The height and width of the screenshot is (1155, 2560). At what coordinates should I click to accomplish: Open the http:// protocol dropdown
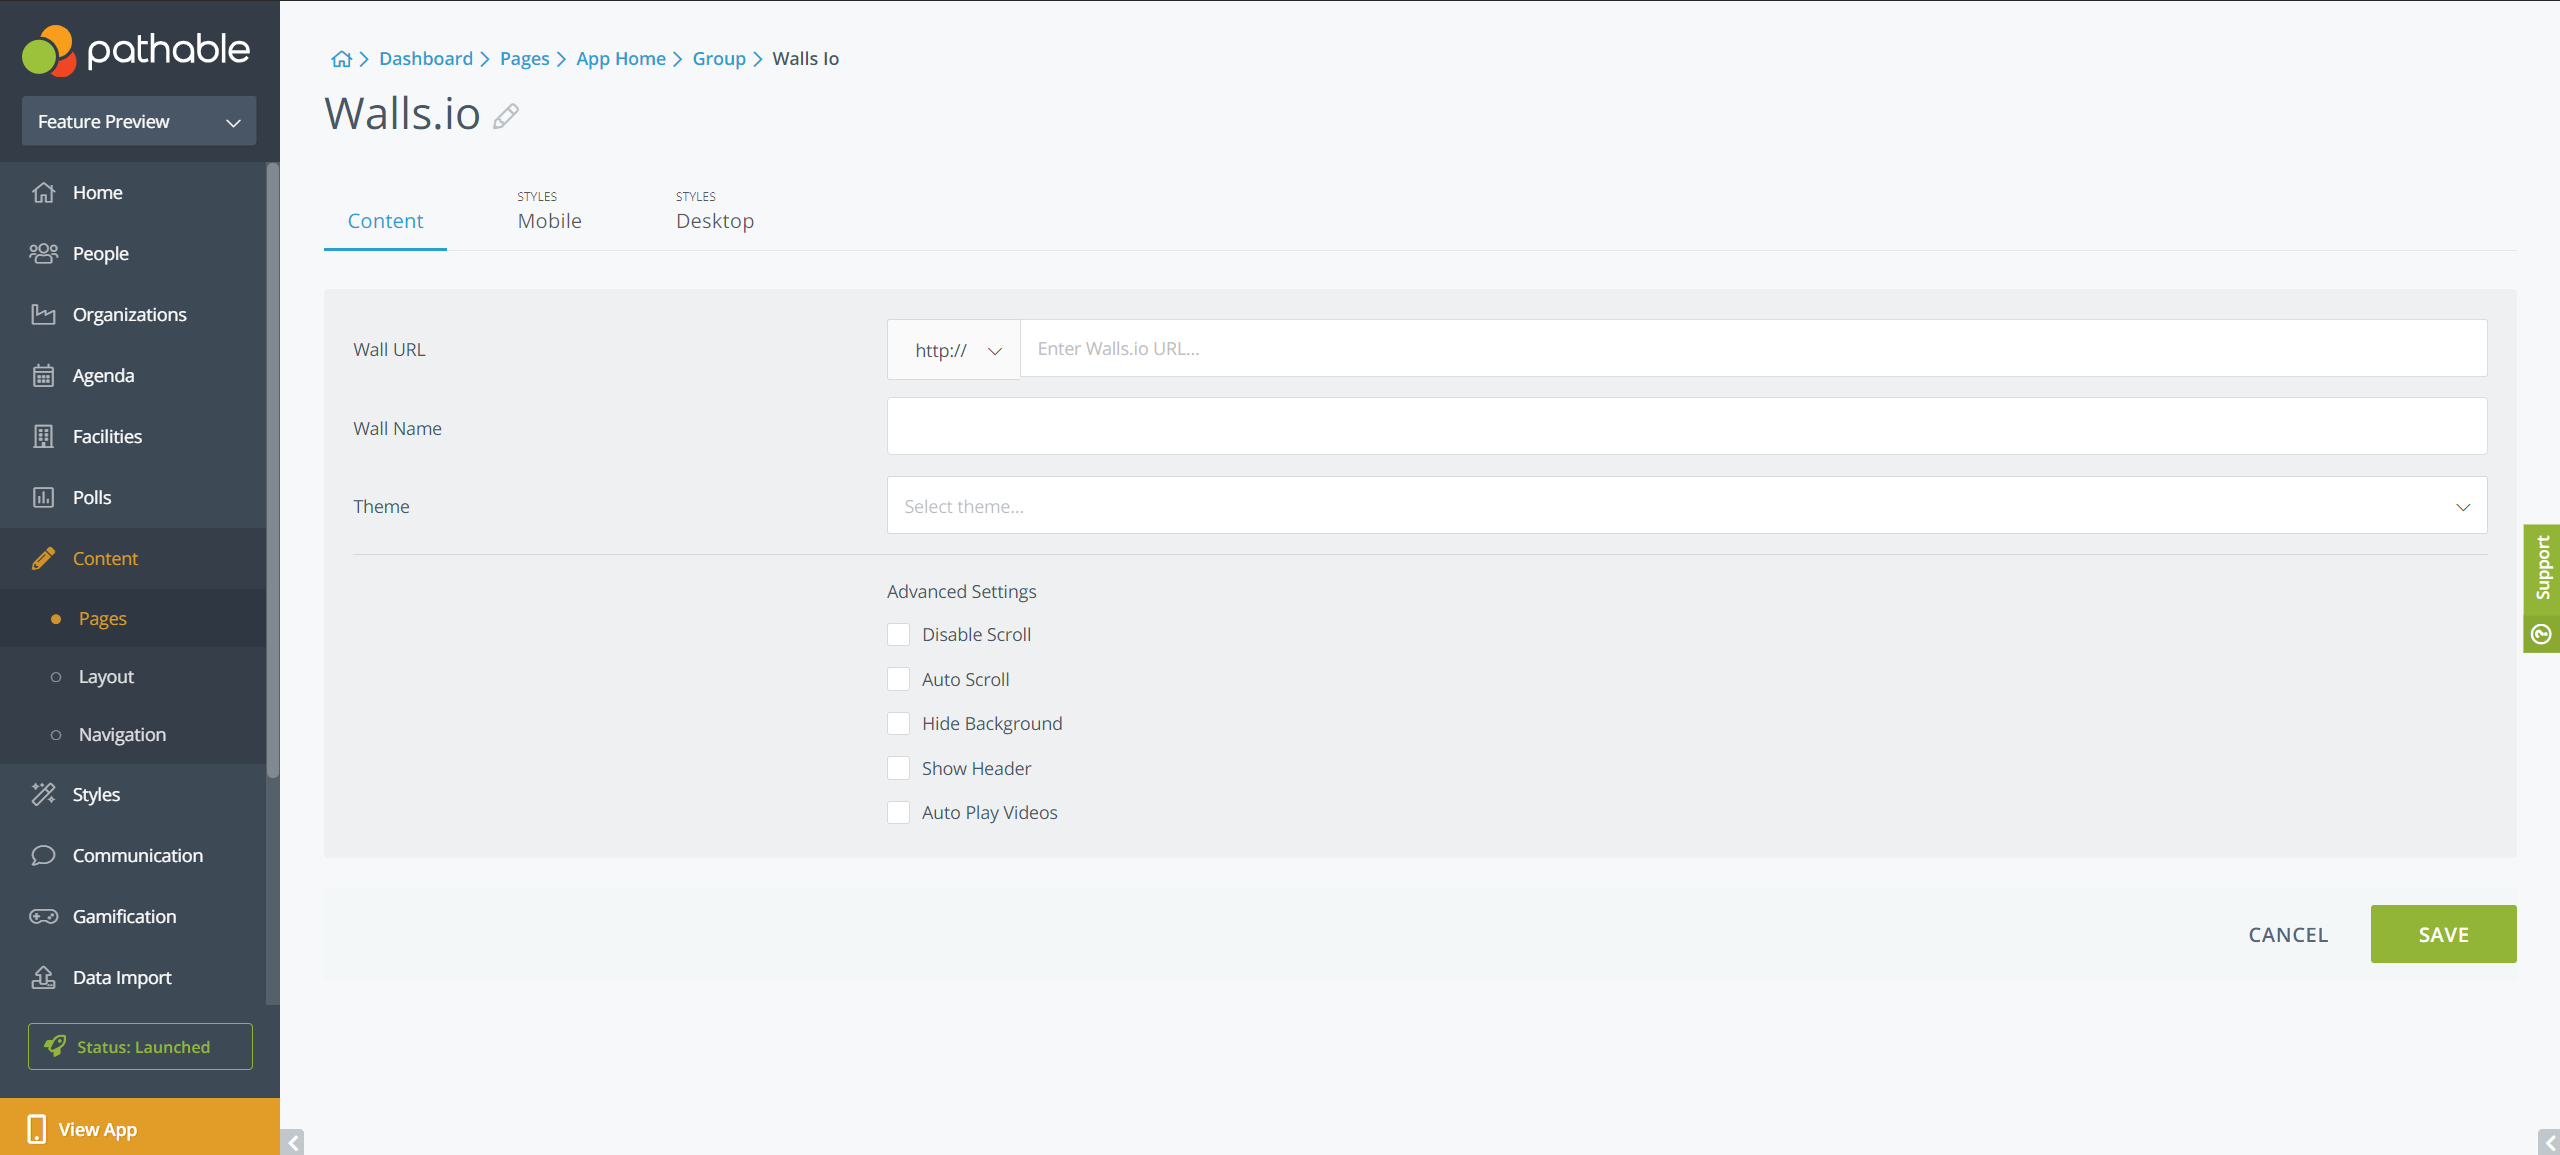coord(954,349)
